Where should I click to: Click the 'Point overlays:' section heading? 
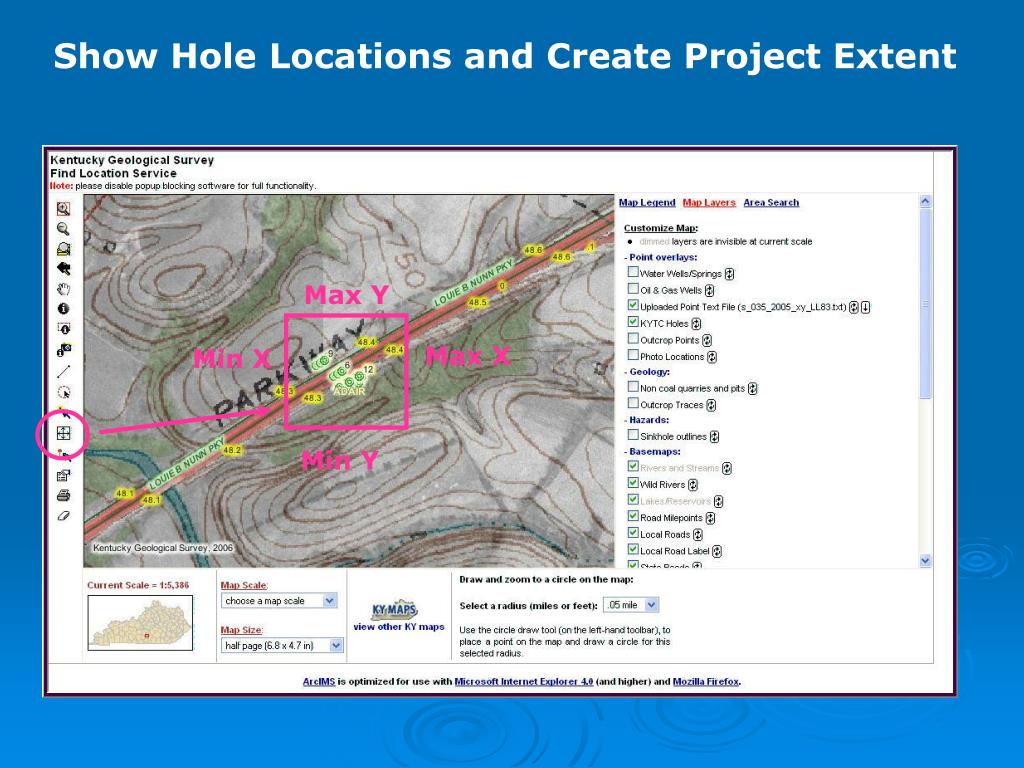coord(663,257)
